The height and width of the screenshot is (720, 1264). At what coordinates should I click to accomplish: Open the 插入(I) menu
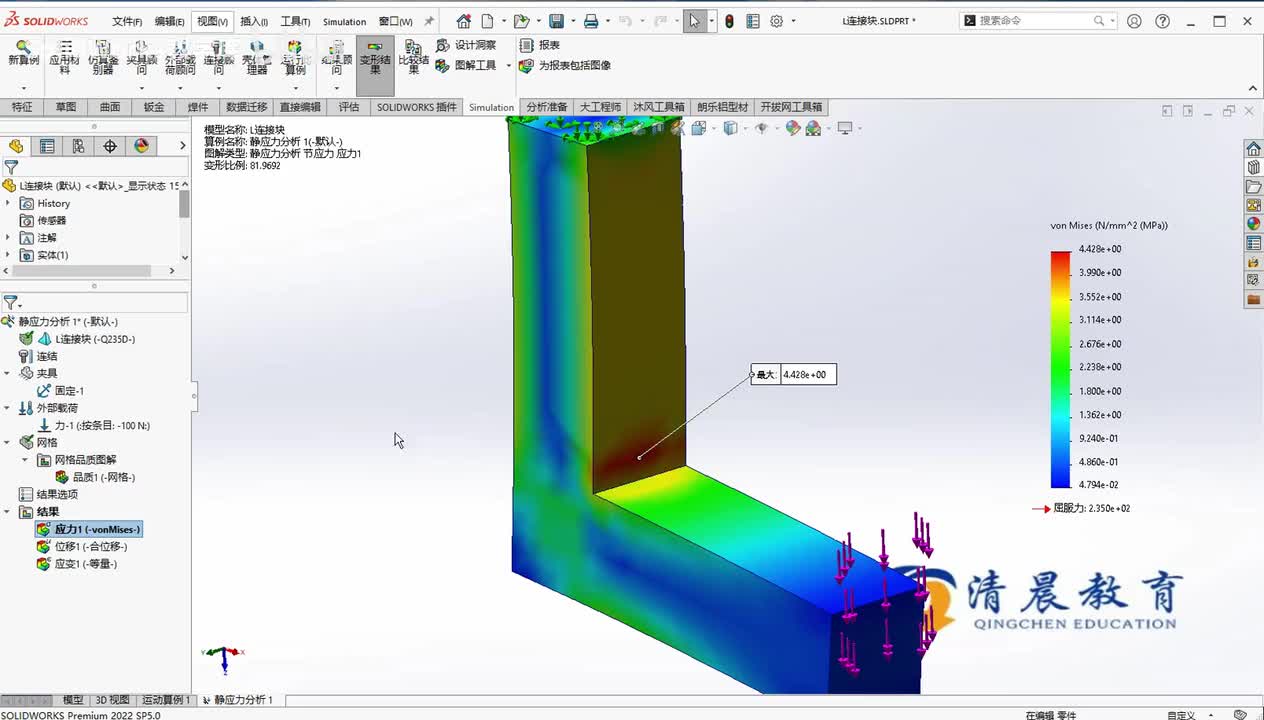(254, 21)
